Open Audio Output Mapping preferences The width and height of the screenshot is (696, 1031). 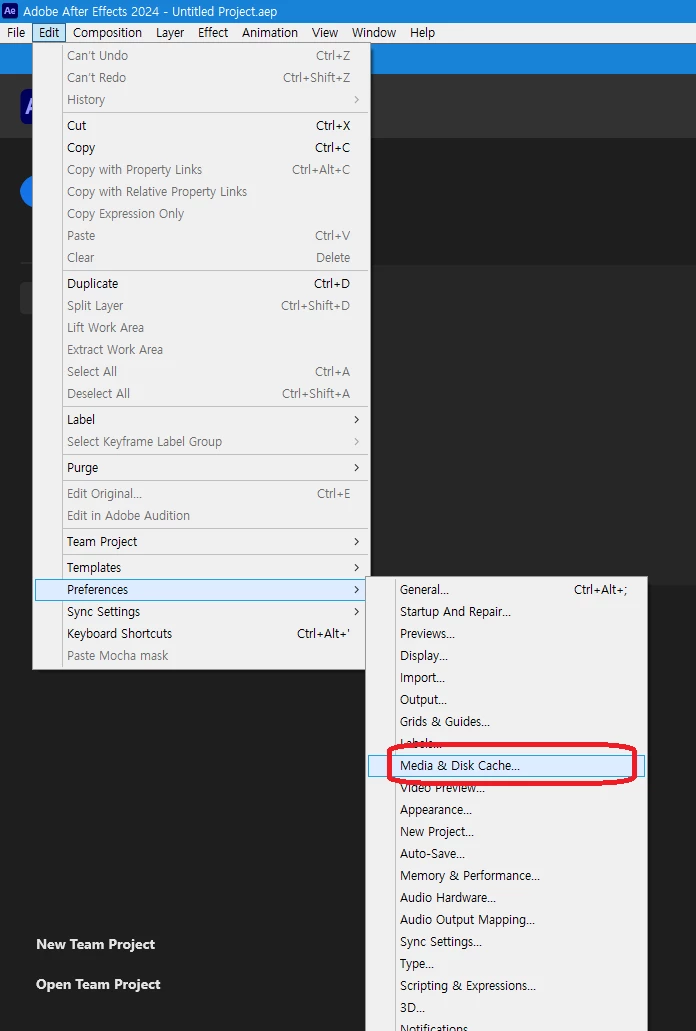[x=506, y=920]
